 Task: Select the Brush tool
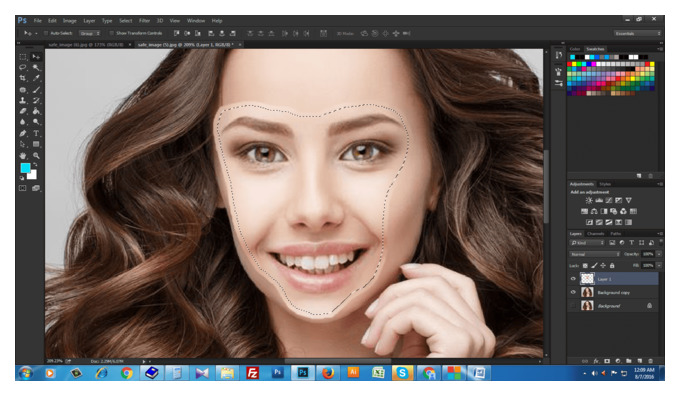36,90
